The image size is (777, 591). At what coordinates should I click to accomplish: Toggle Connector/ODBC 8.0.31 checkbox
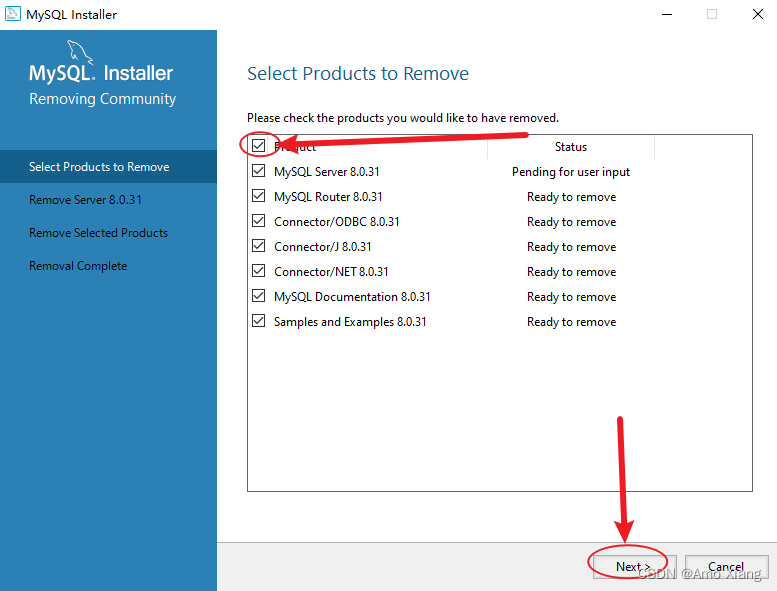258,220
